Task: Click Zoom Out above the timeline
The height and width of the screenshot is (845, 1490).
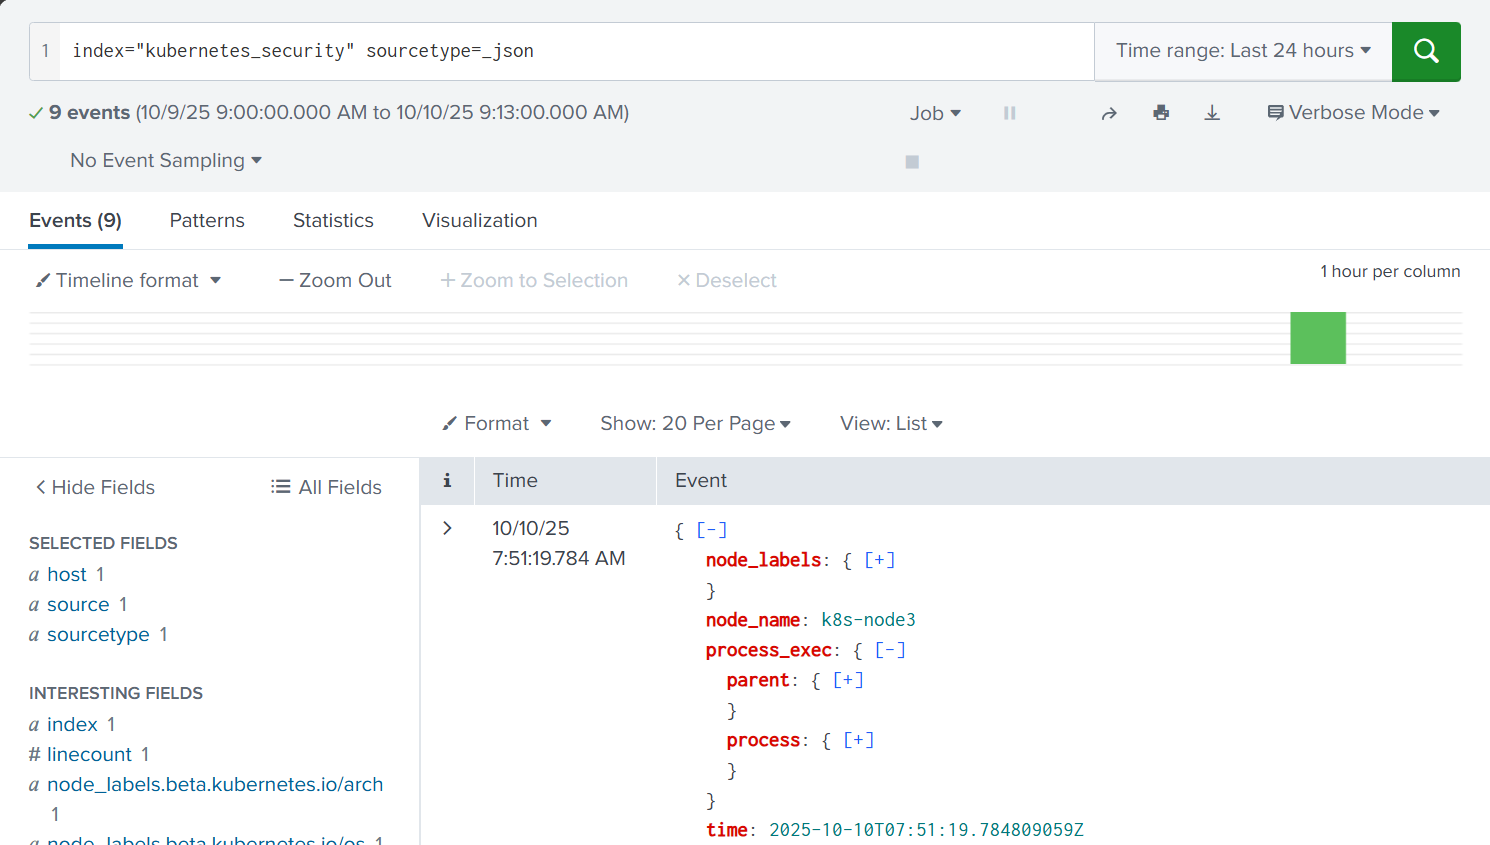Action: point(334,280)
